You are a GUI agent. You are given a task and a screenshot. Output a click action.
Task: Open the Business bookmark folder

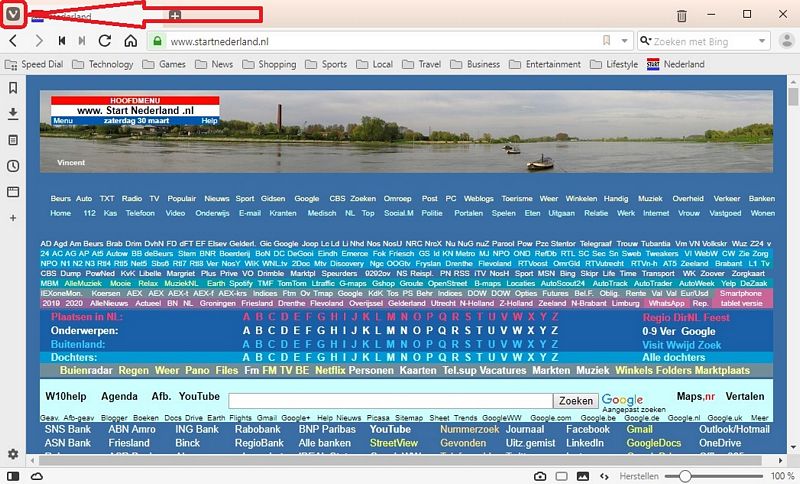pos(476,64)
